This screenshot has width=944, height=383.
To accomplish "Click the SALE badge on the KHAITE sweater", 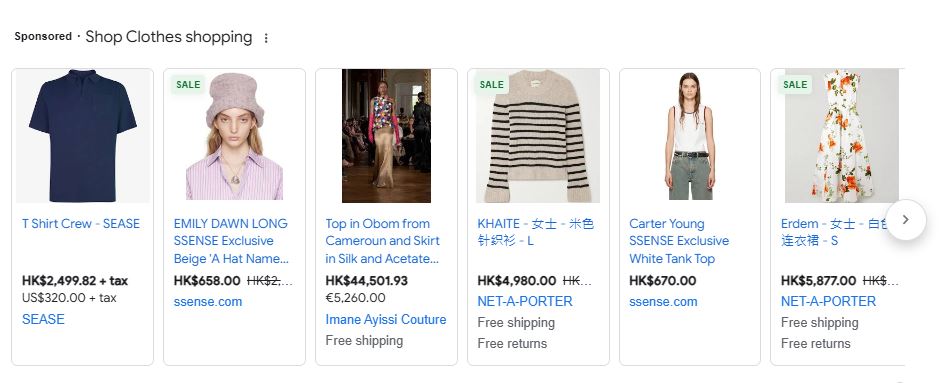I will tap(491, 85).
